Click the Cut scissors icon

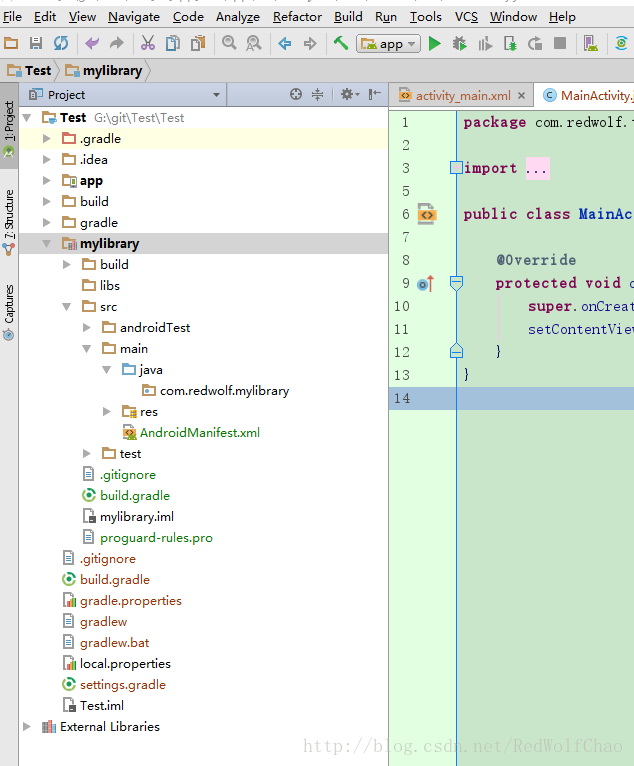(148, 43)
